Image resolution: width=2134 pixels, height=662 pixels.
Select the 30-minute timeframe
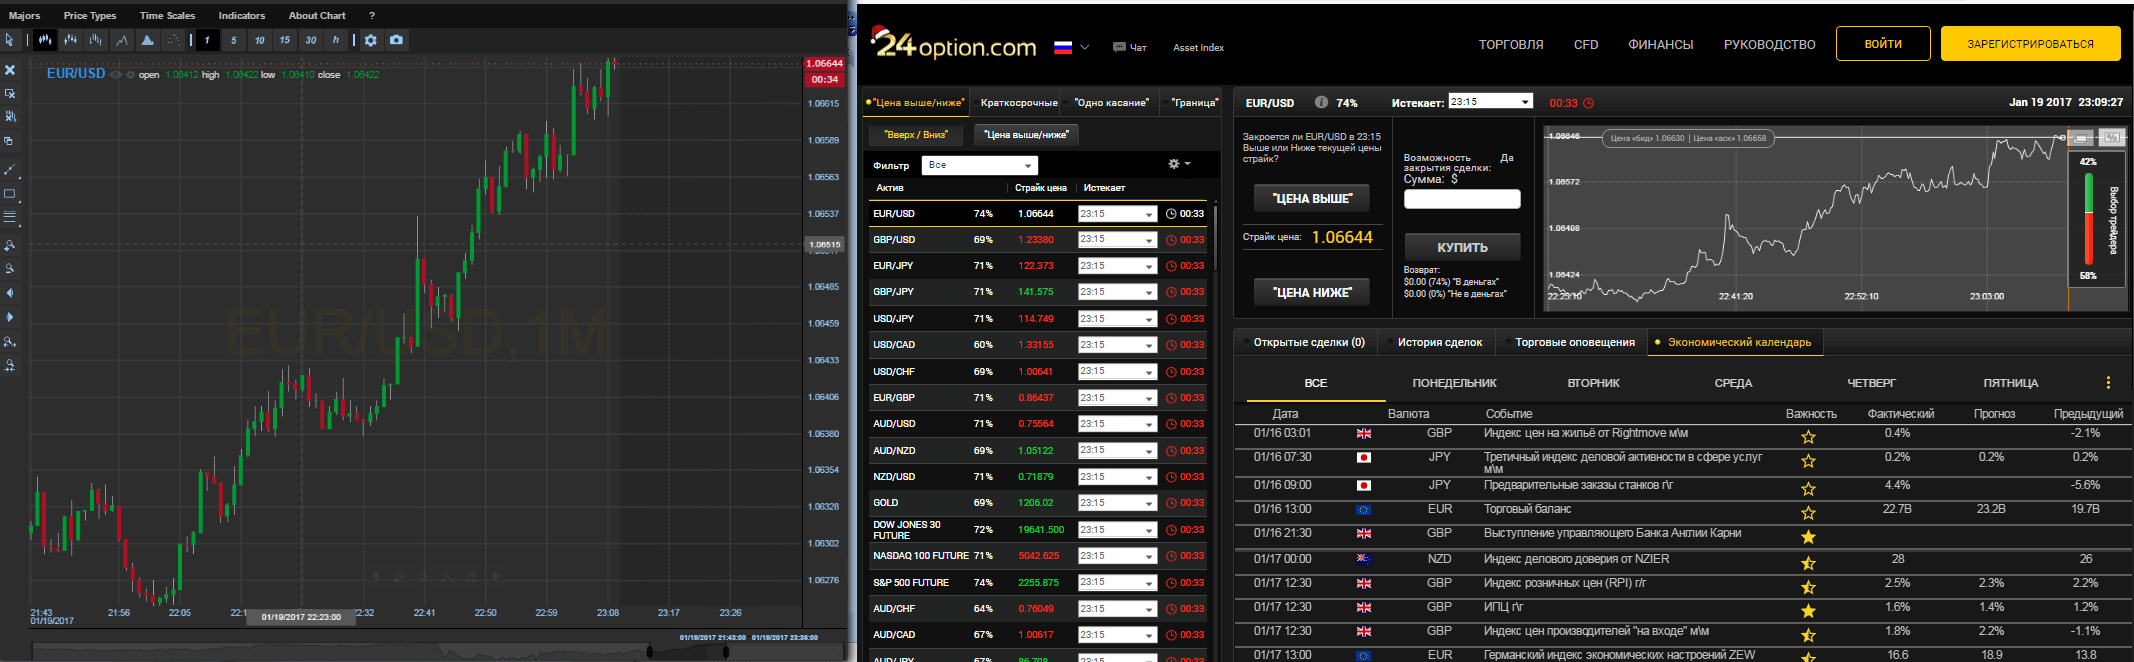pos(311,40)
